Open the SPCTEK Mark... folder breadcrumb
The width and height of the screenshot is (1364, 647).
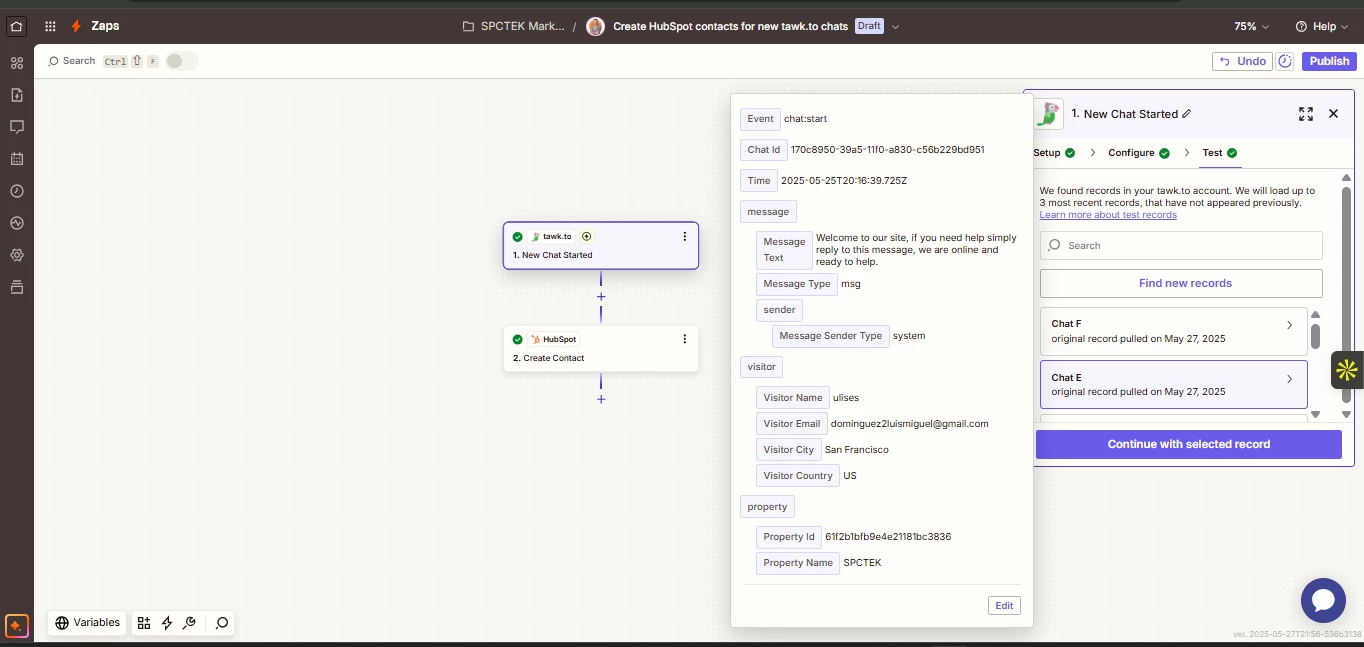pyautogui.click(x=514, y=27)
